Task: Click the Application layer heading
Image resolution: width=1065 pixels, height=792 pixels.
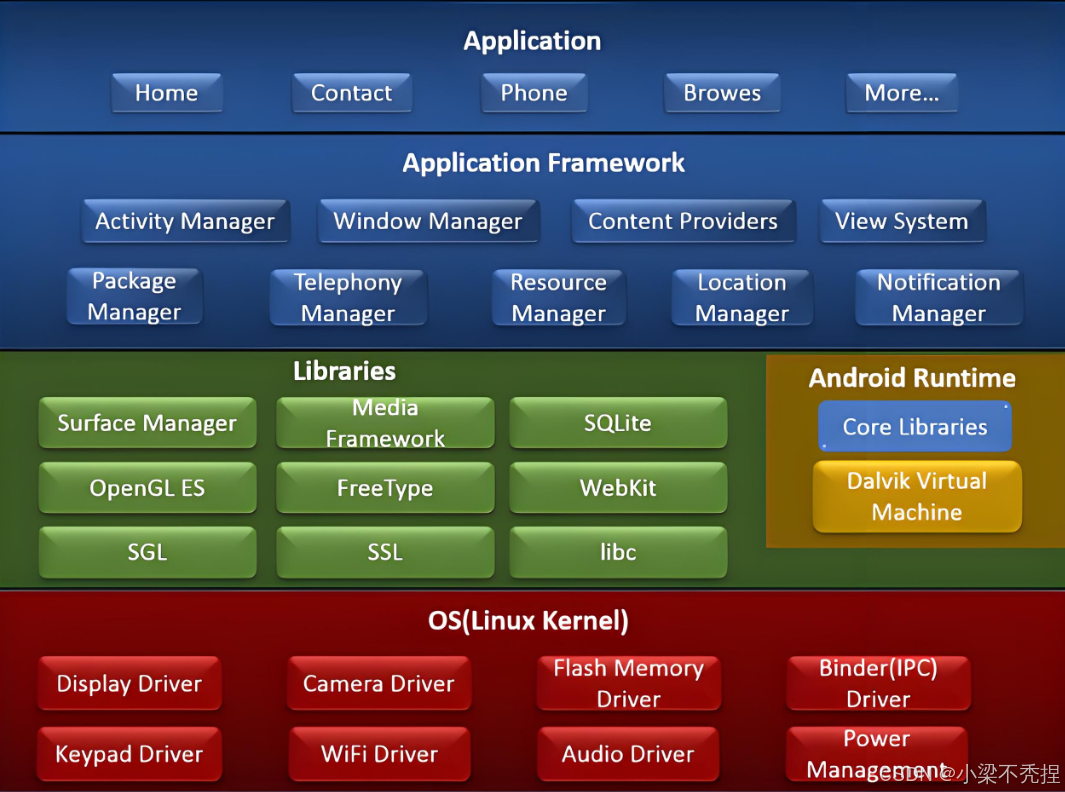Action: click(532, 41)
